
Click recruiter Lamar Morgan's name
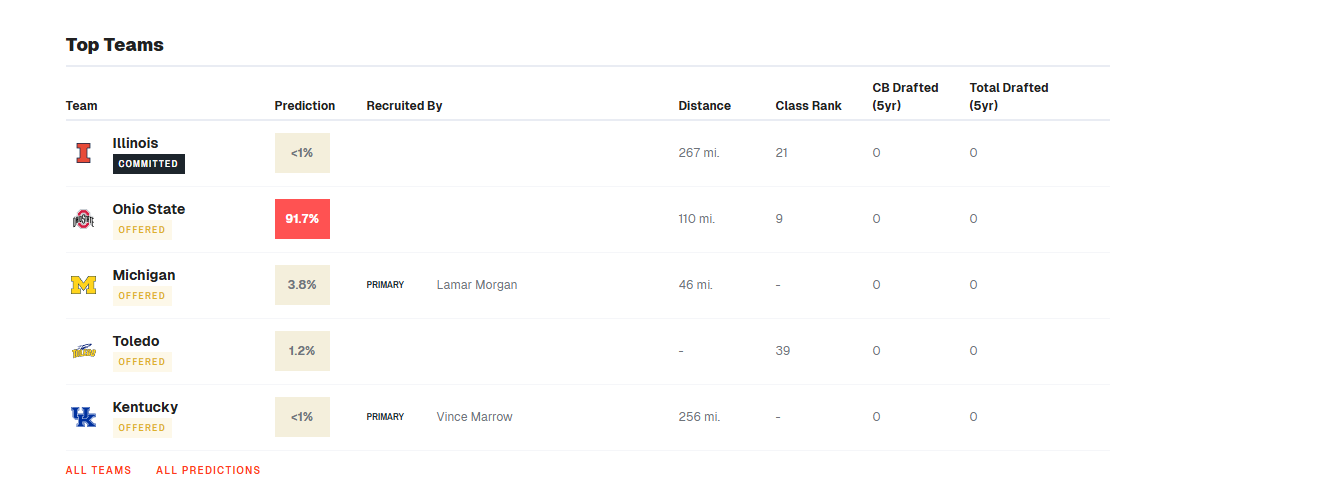pyautogui.click(x=477, y=285)
